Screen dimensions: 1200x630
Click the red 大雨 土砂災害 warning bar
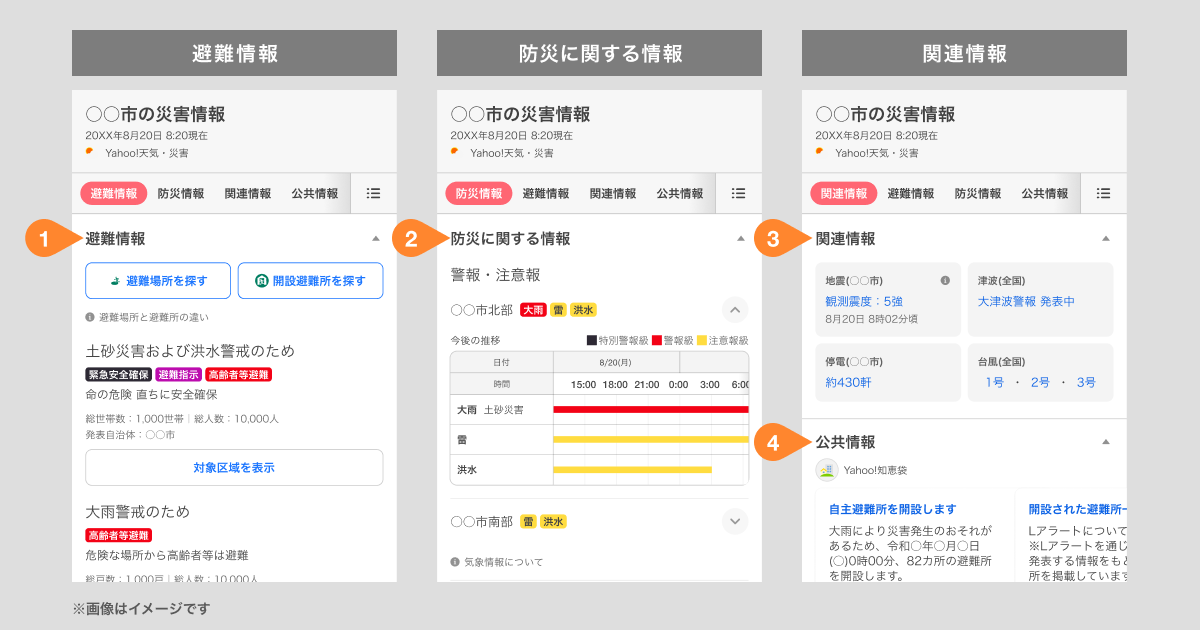click(650, 407)
